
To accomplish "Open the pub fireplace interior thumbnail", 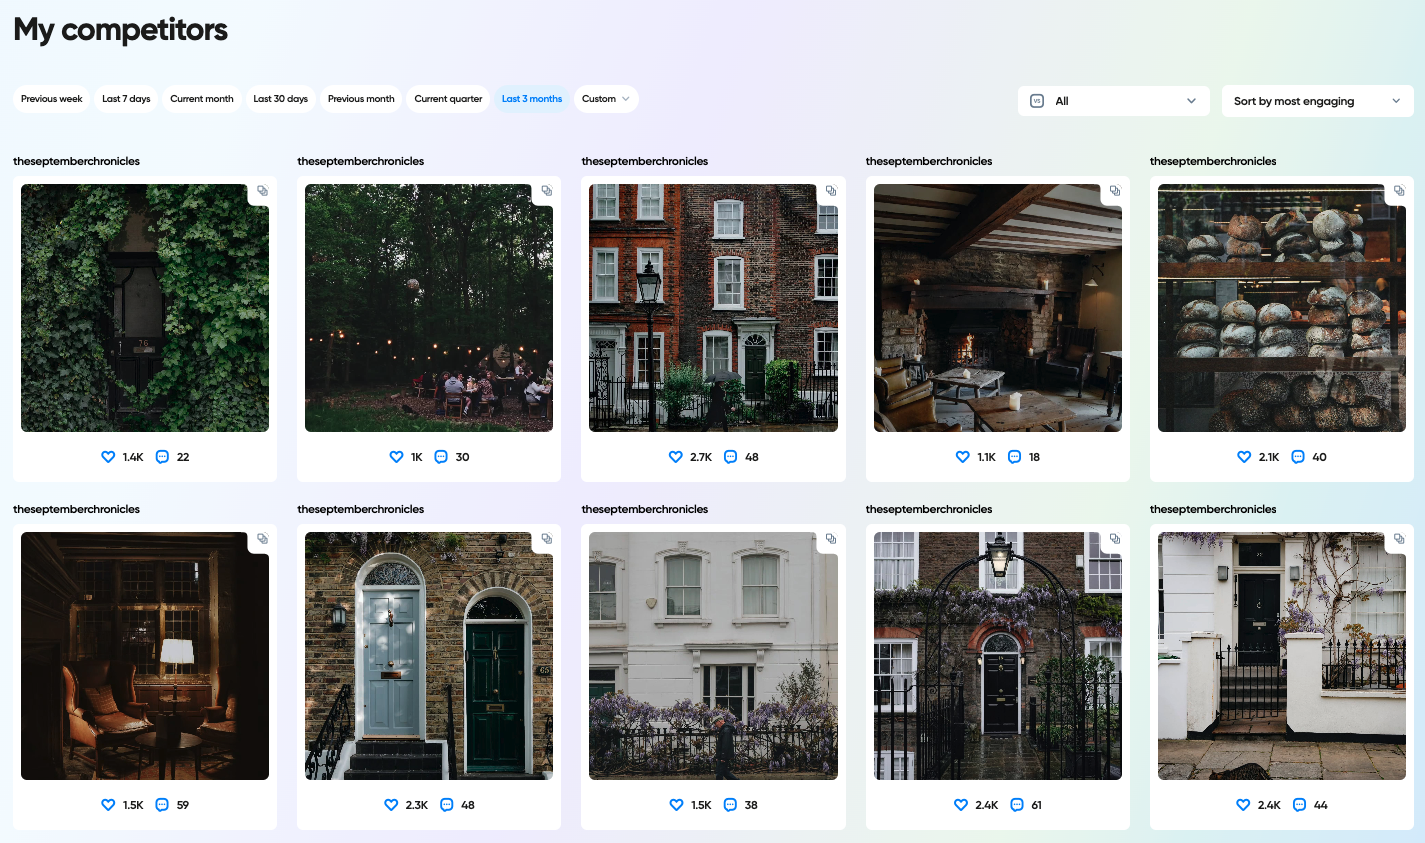I will 998,308.
